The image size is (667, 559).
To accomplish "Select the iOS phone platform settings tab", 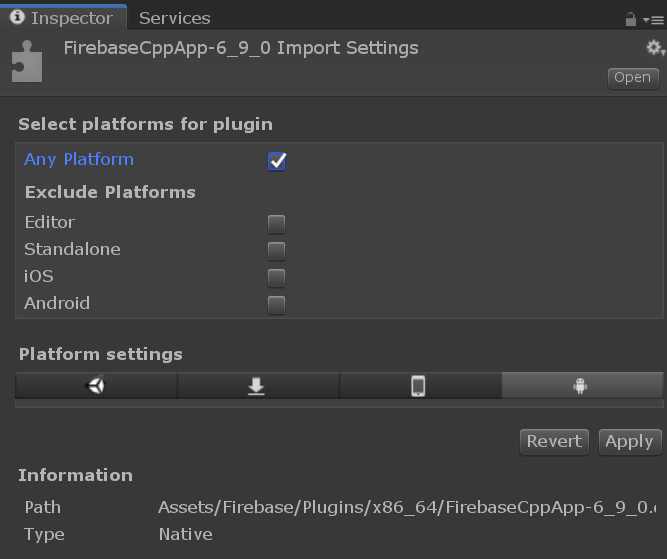I will 420,386.
